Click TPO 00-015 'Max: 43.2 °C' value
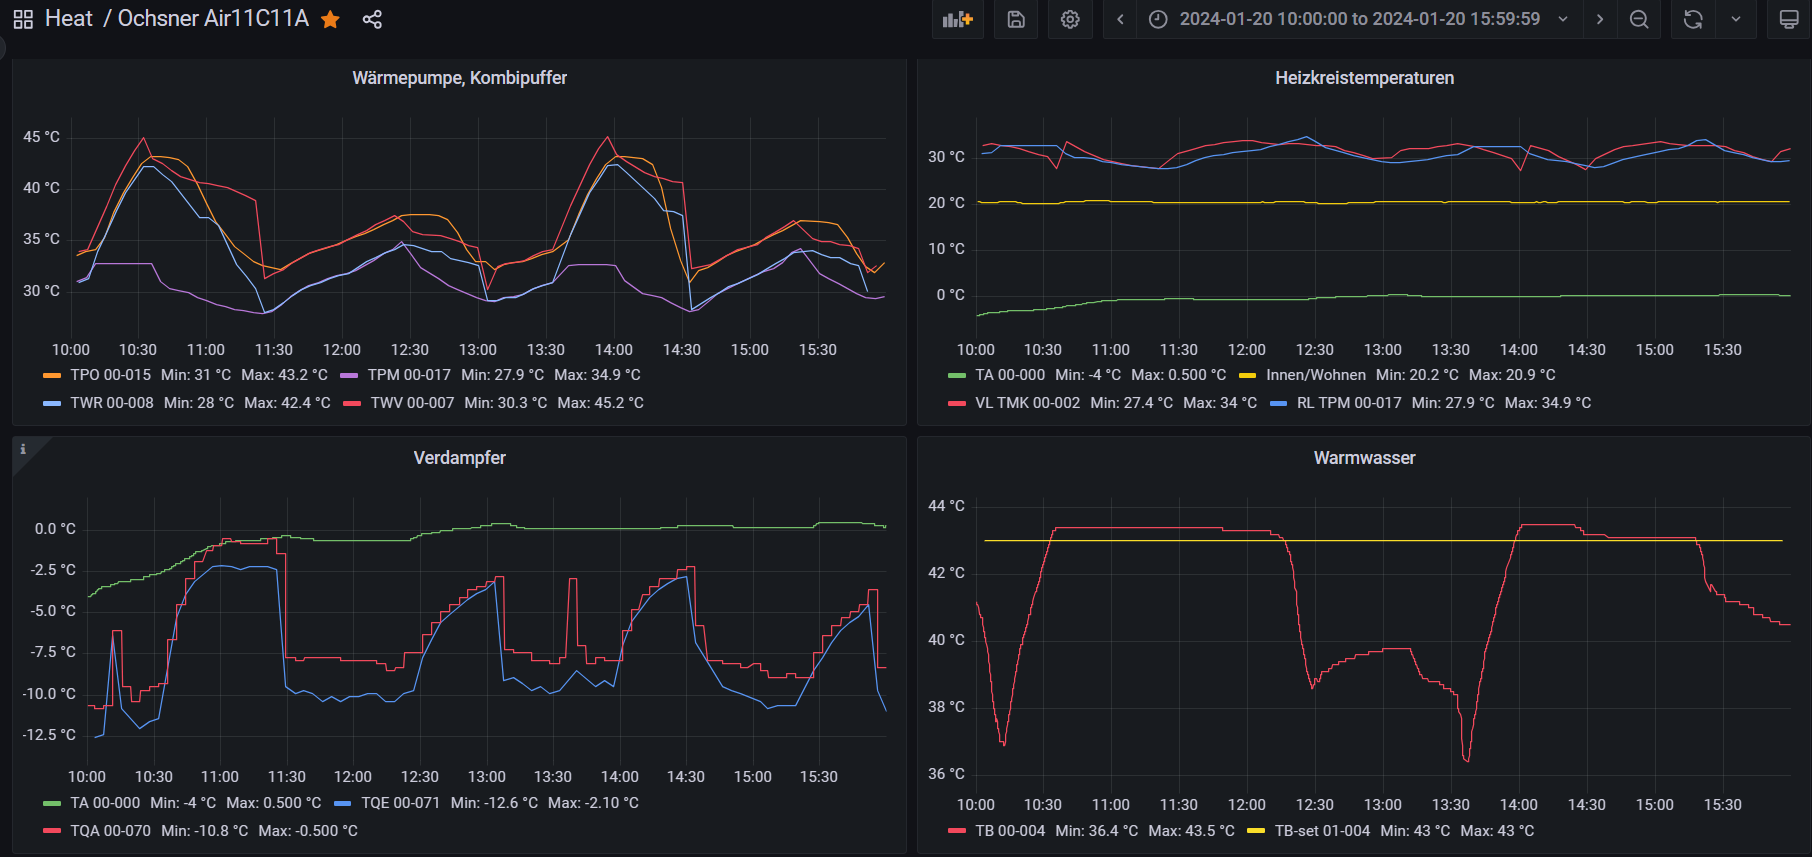1812x857 pixels. pyautogui.click(x=284, y=375)
